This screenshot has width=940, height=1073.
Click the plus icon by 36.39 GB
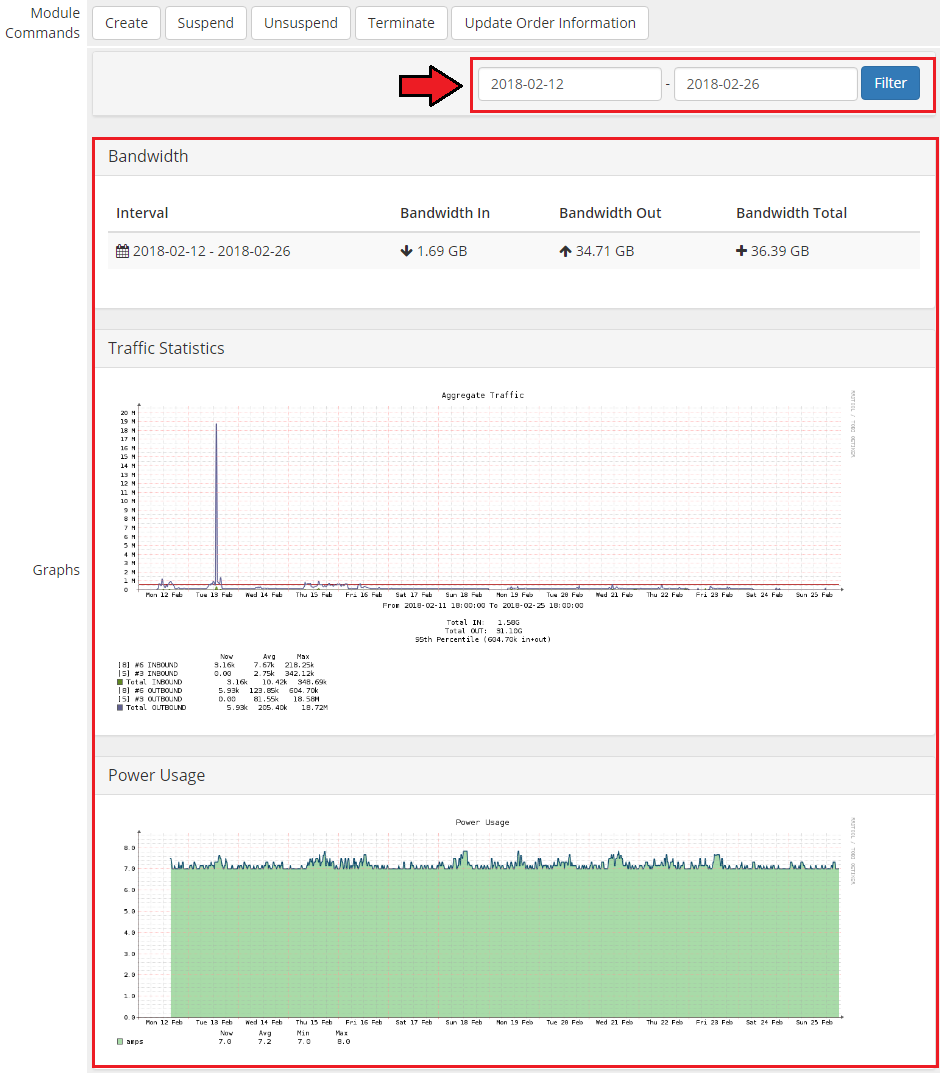(x=741, y=251)
